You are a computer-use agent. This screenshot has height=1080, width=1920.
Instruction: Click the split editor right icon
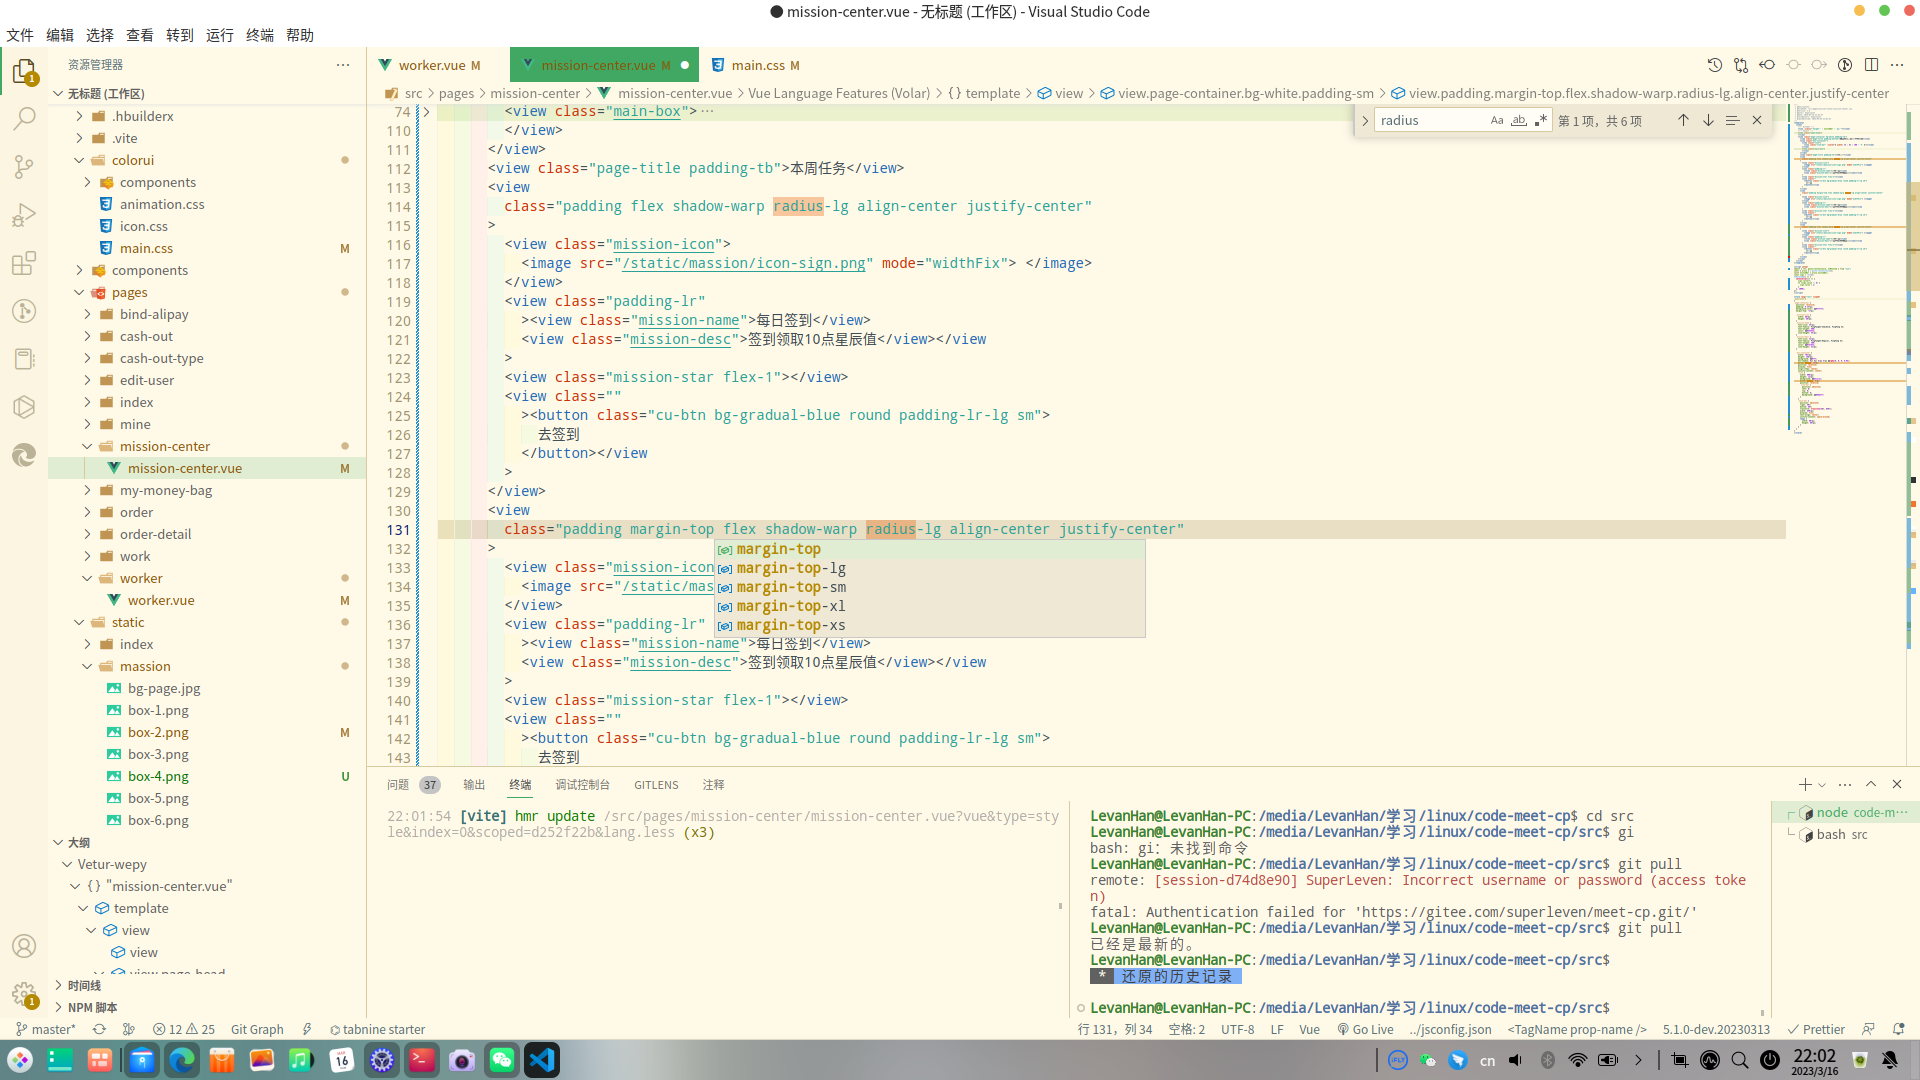click(x=1871, y=65)
